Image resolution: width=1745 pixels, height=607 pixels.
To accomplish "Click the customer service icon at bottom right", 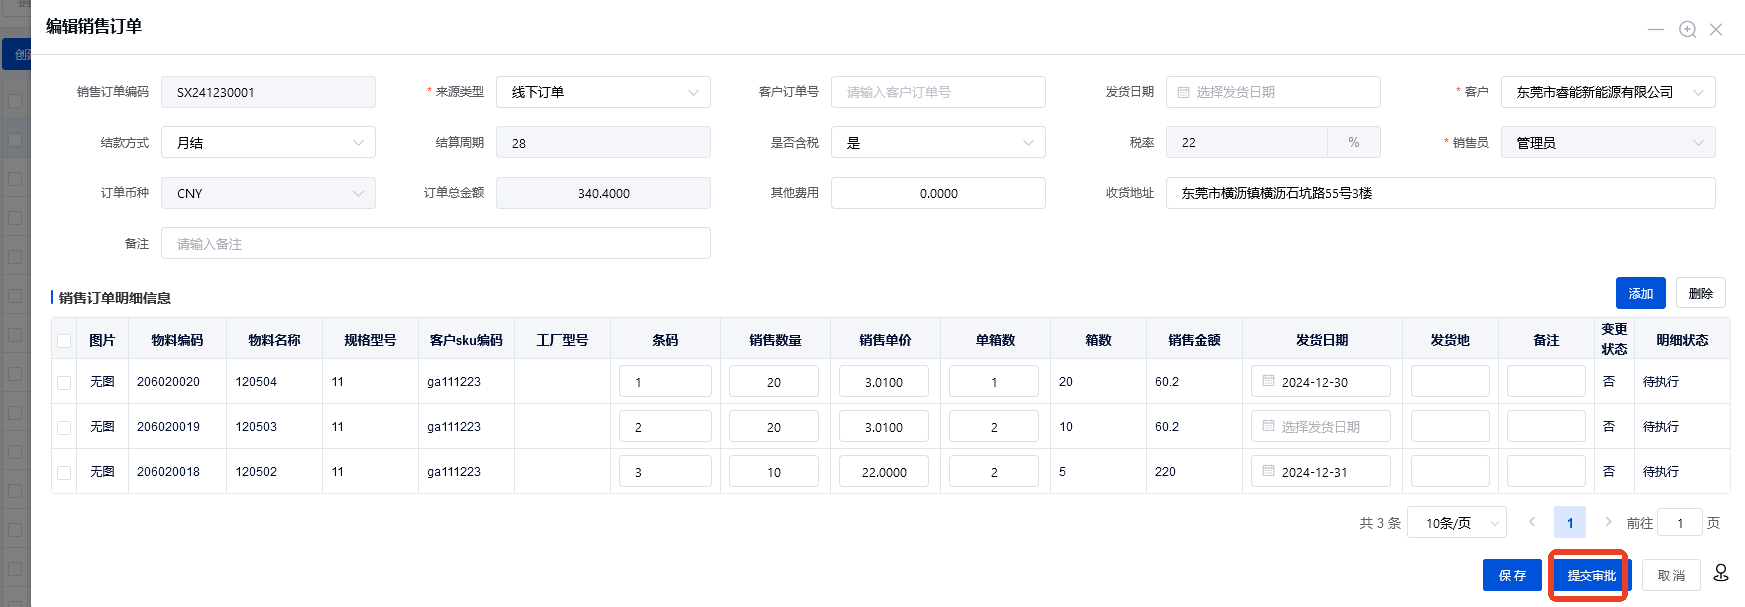I will click(1720, 573).
